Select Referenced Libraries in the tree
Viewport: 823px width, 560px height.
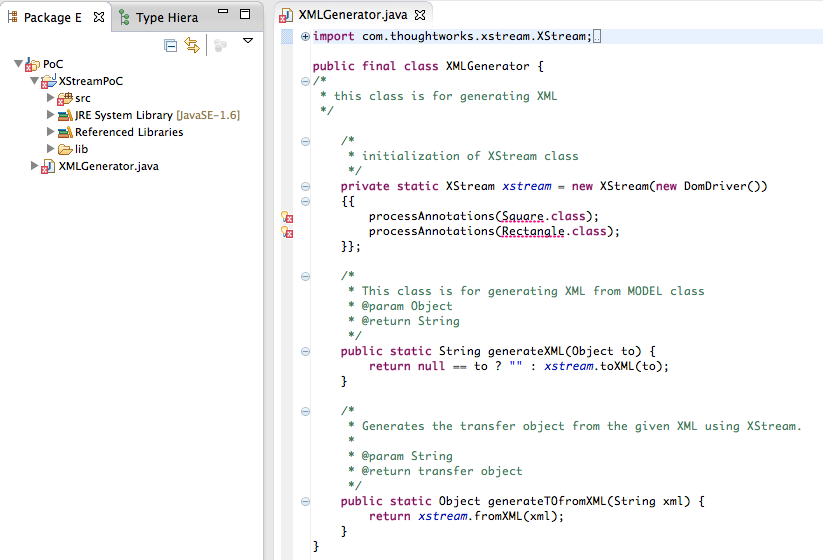[129, 132]
